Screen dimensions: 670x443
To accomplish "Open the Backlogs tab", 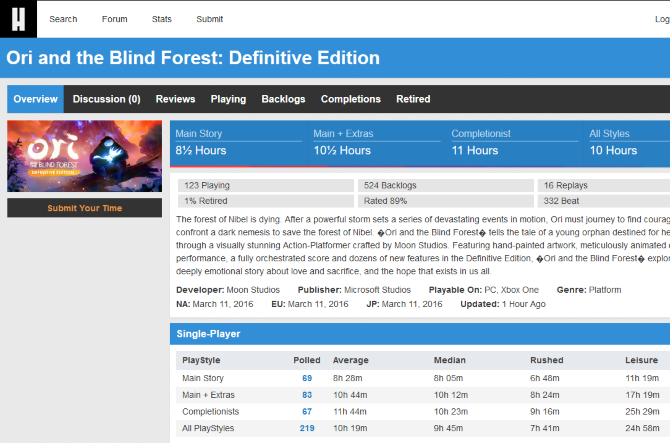I will (x=283, y=99).
